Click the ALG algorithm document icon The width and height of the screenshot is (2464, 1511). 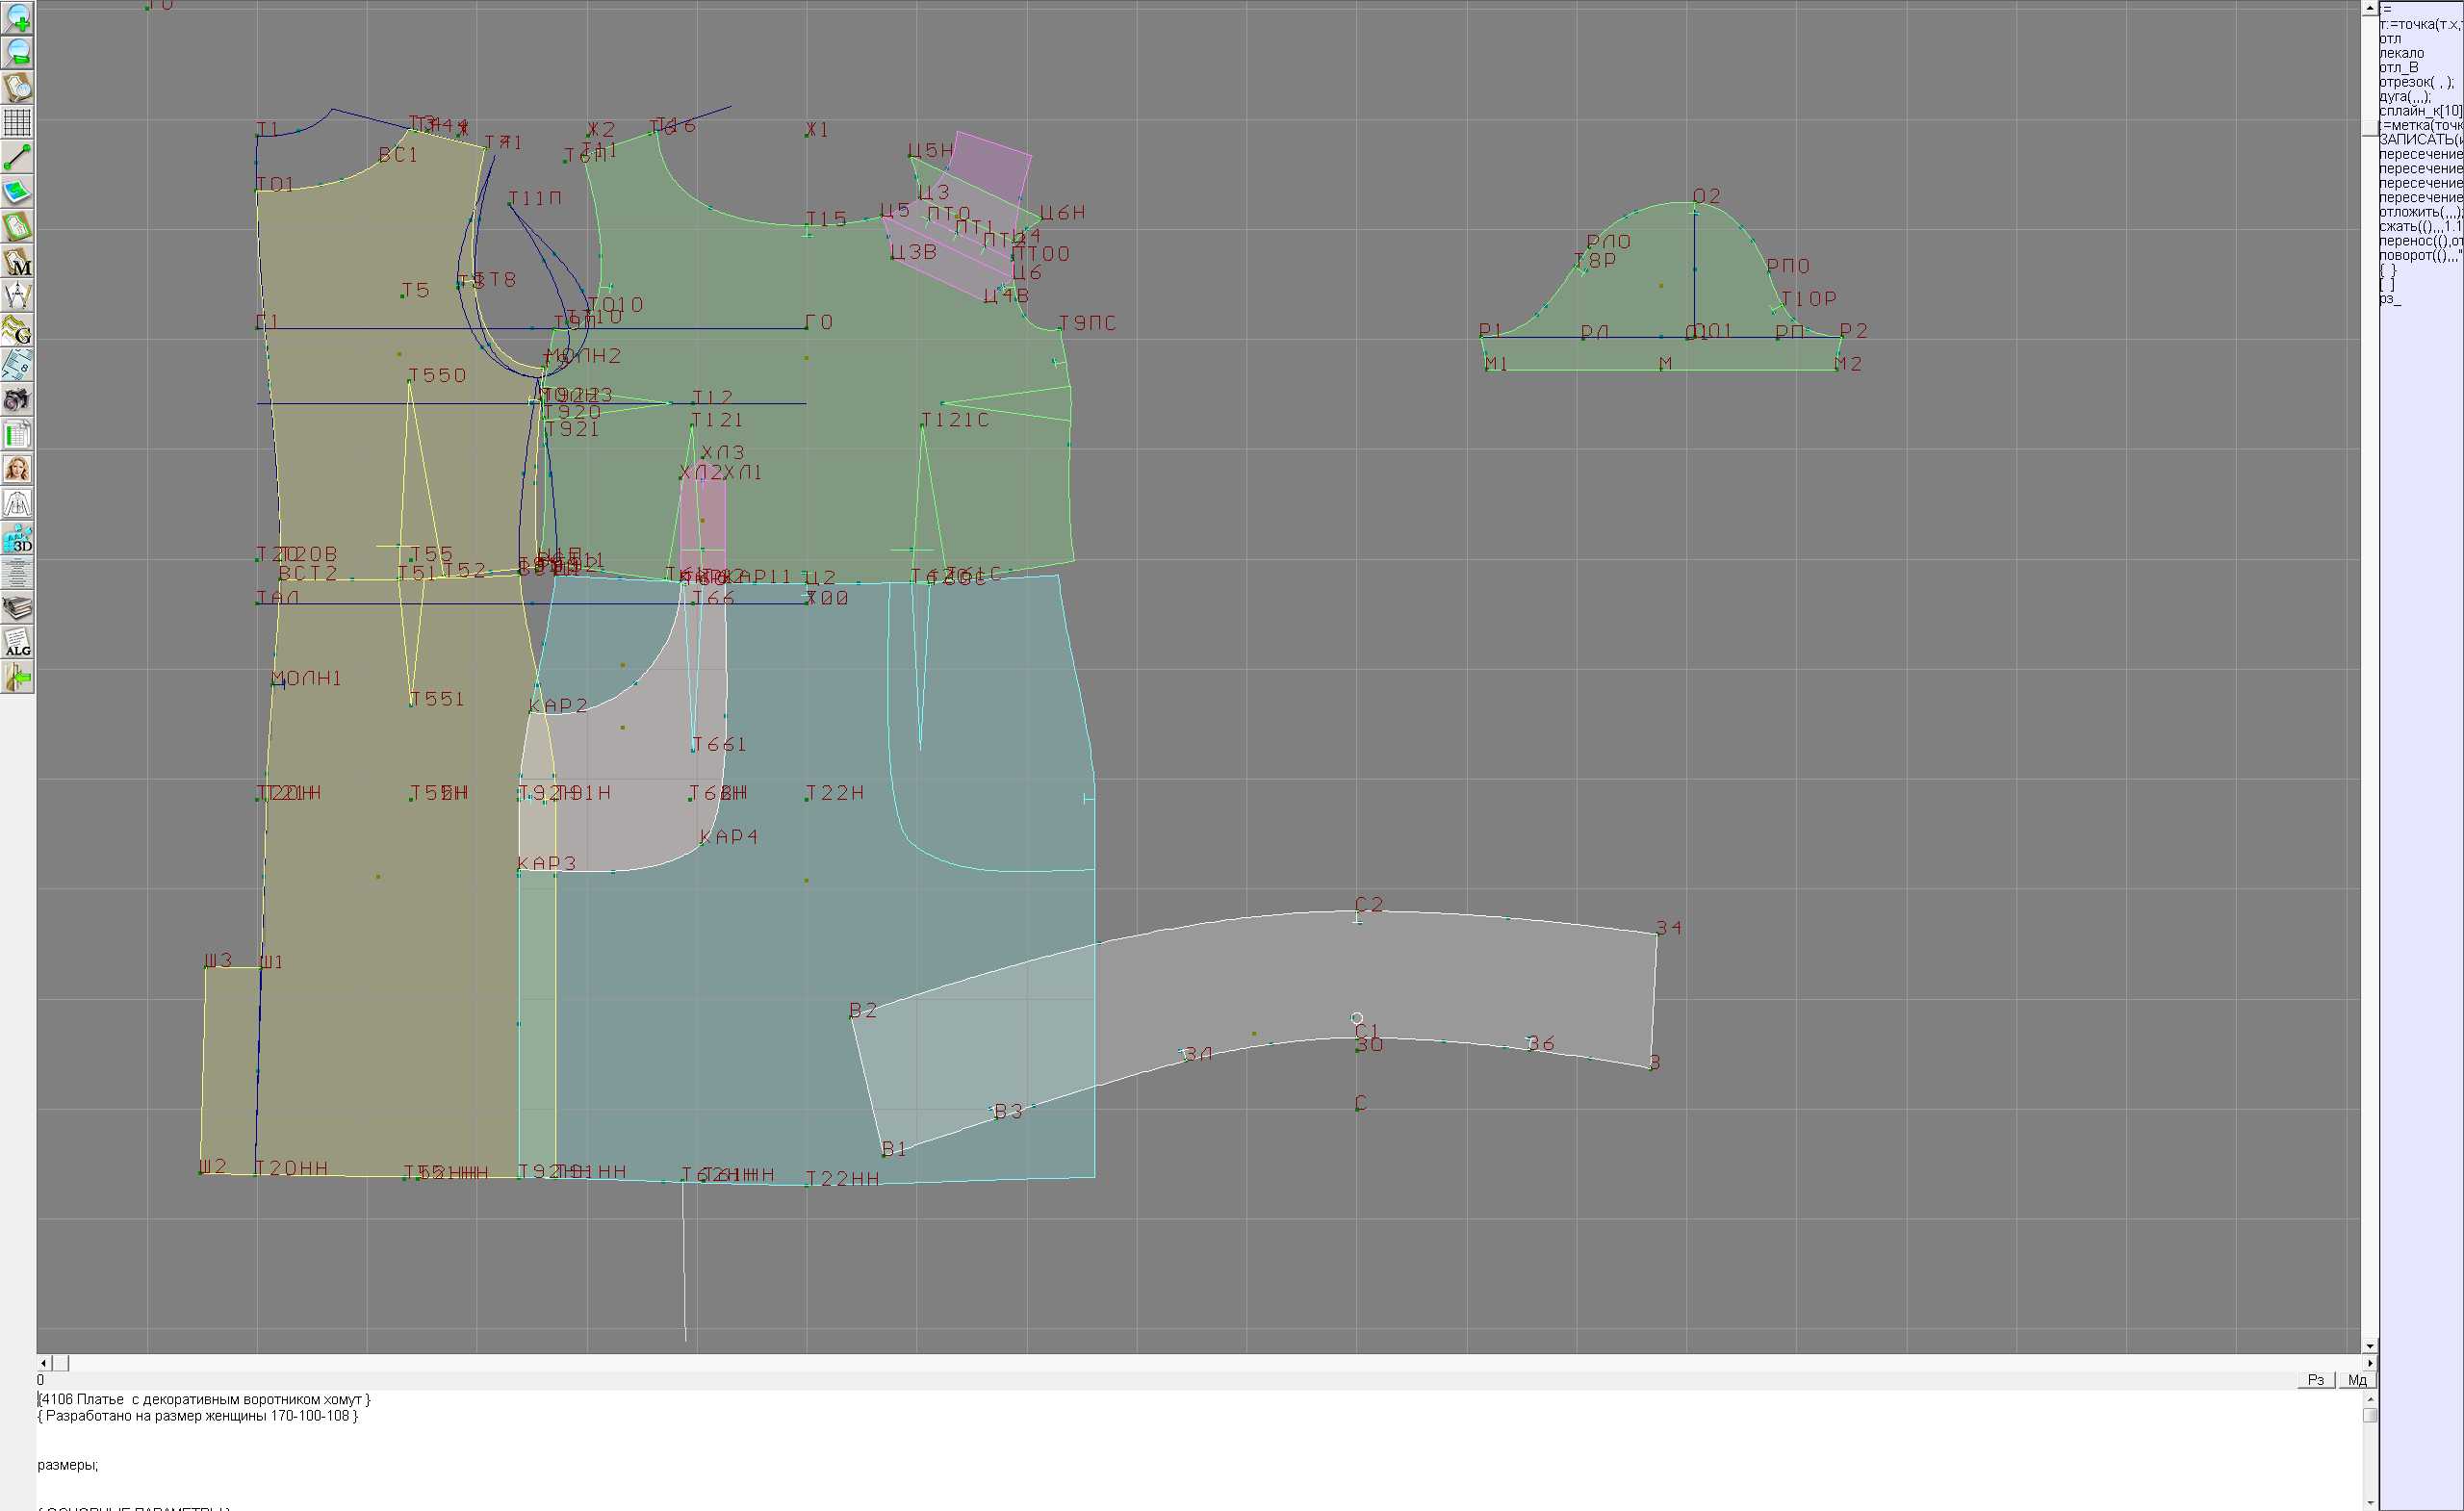pos(17,643)
